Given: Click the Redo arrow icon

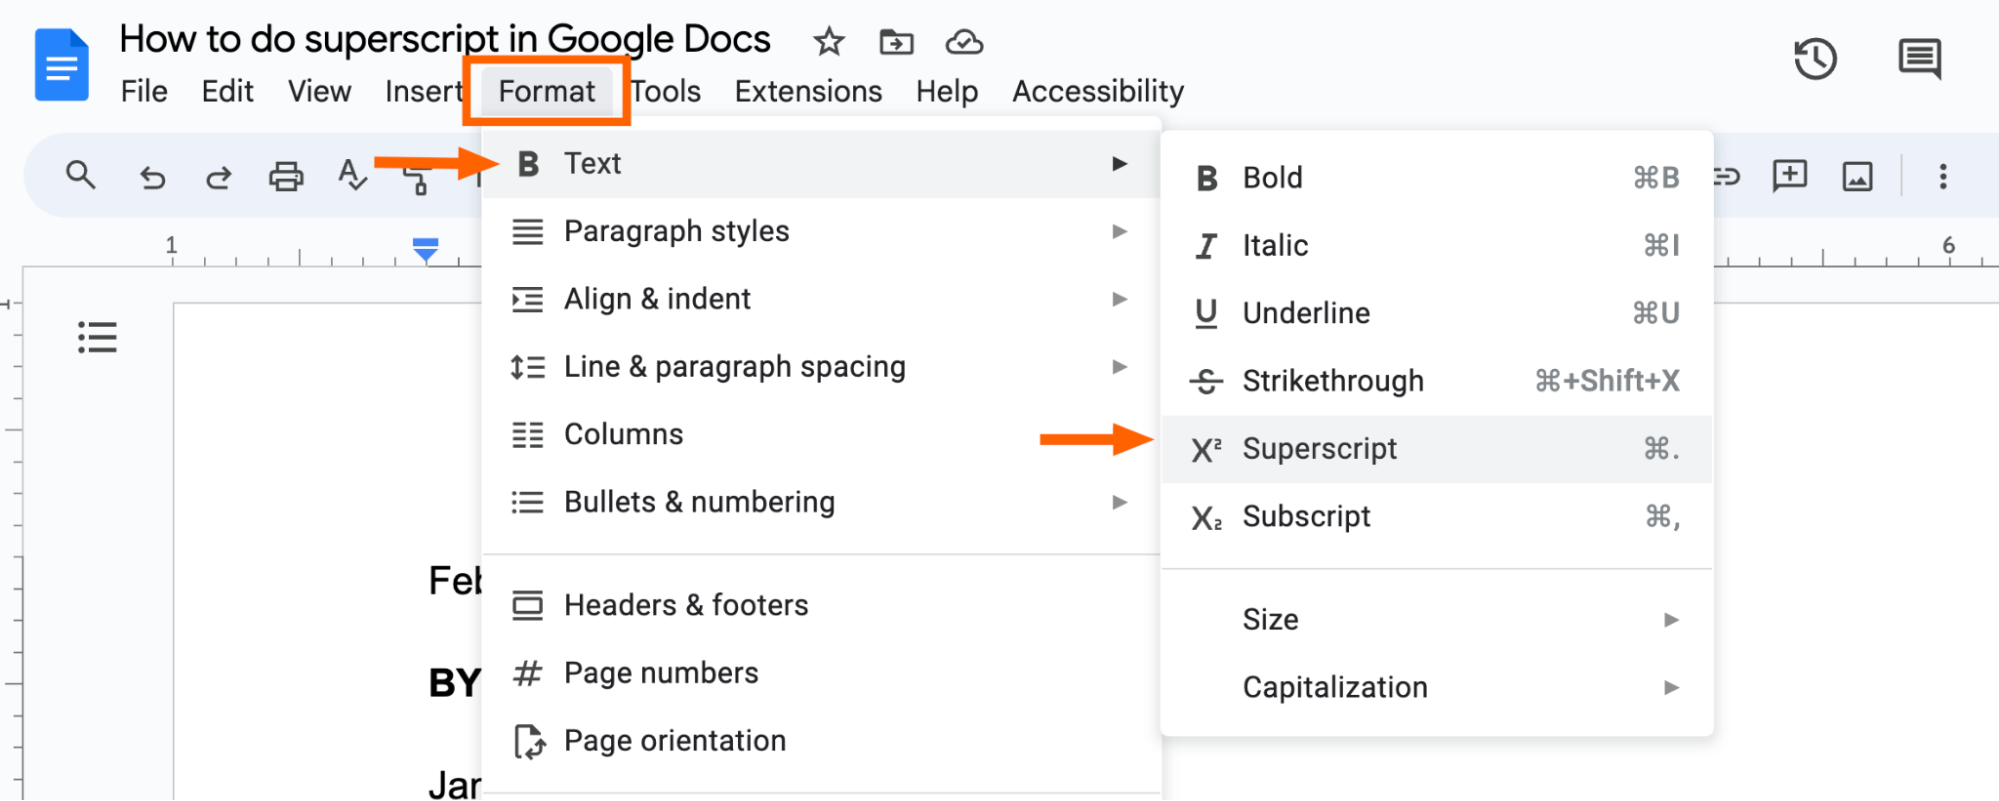Looking at the screenshot, I should tap(218, 178).
